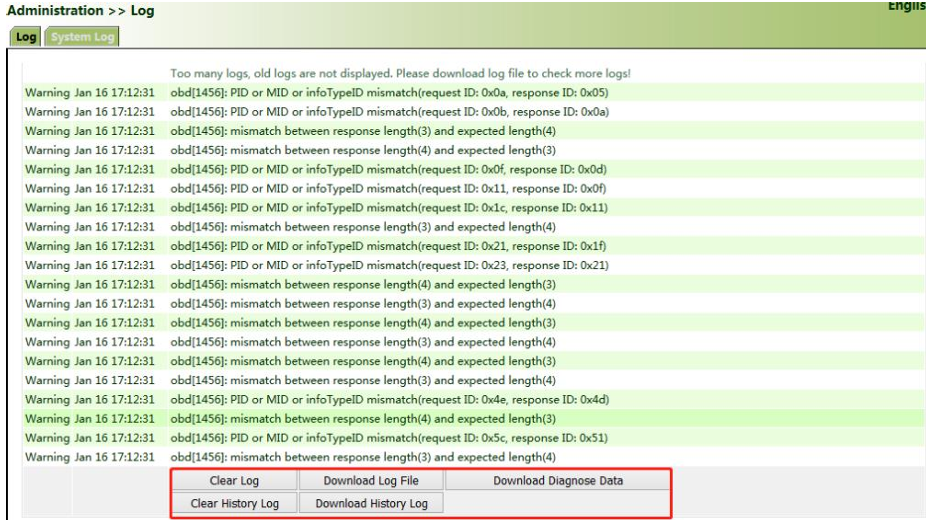Click the Clear Log button

coord(234,480)
